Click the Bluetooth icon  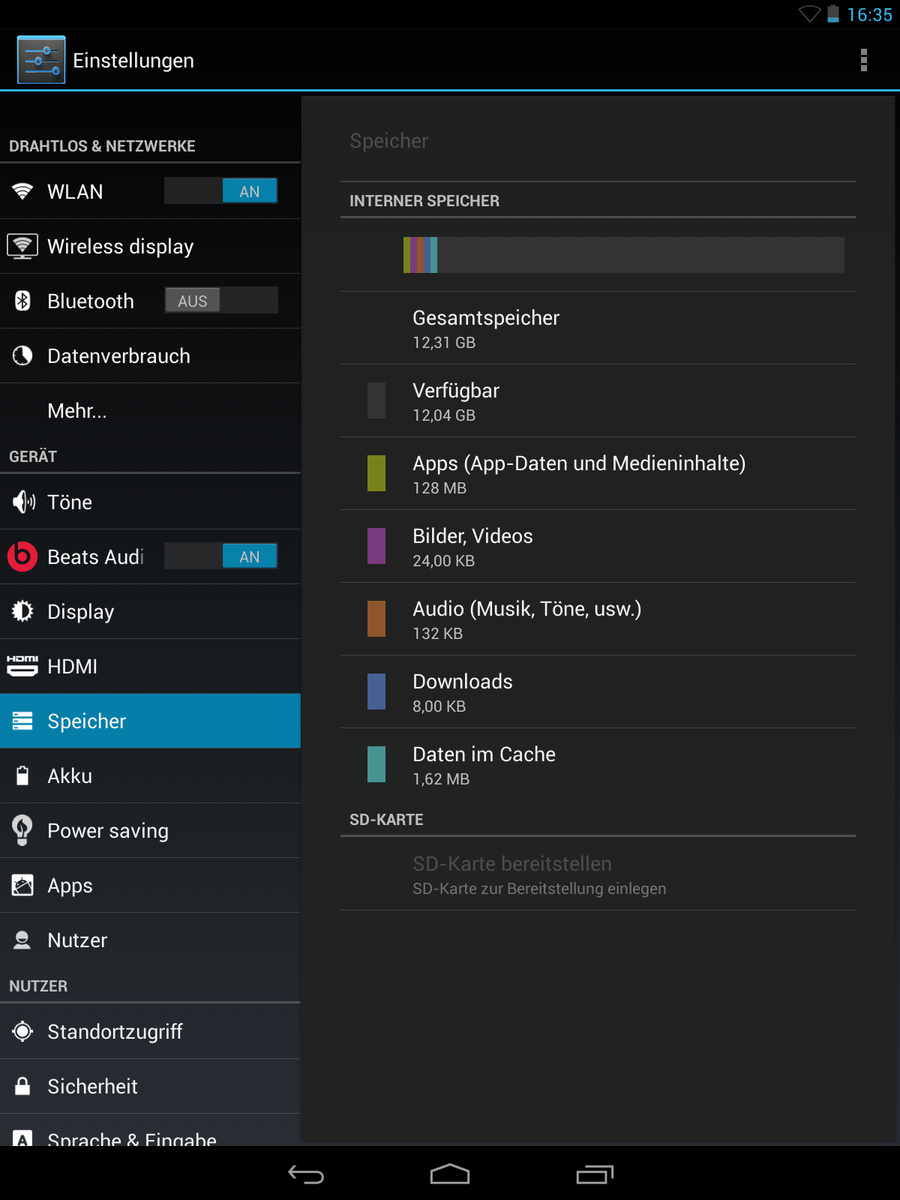click(22, 301)
